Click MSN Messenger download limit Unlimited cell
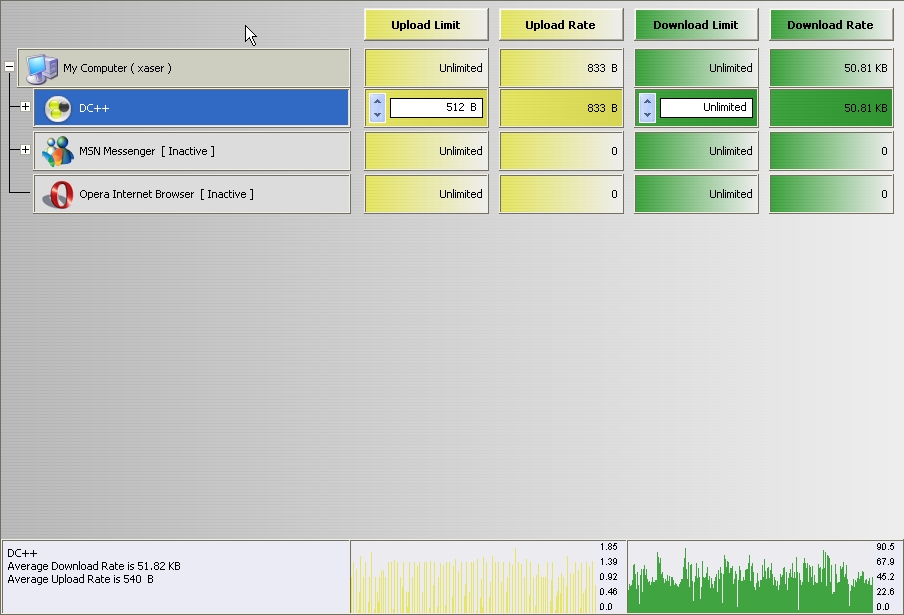 [696, 151]
